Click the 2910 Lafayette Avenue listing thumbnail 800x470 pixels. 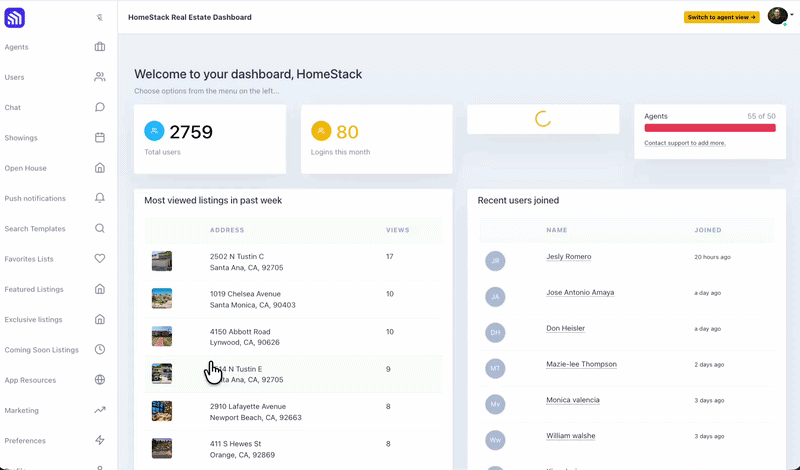(162, 411)
